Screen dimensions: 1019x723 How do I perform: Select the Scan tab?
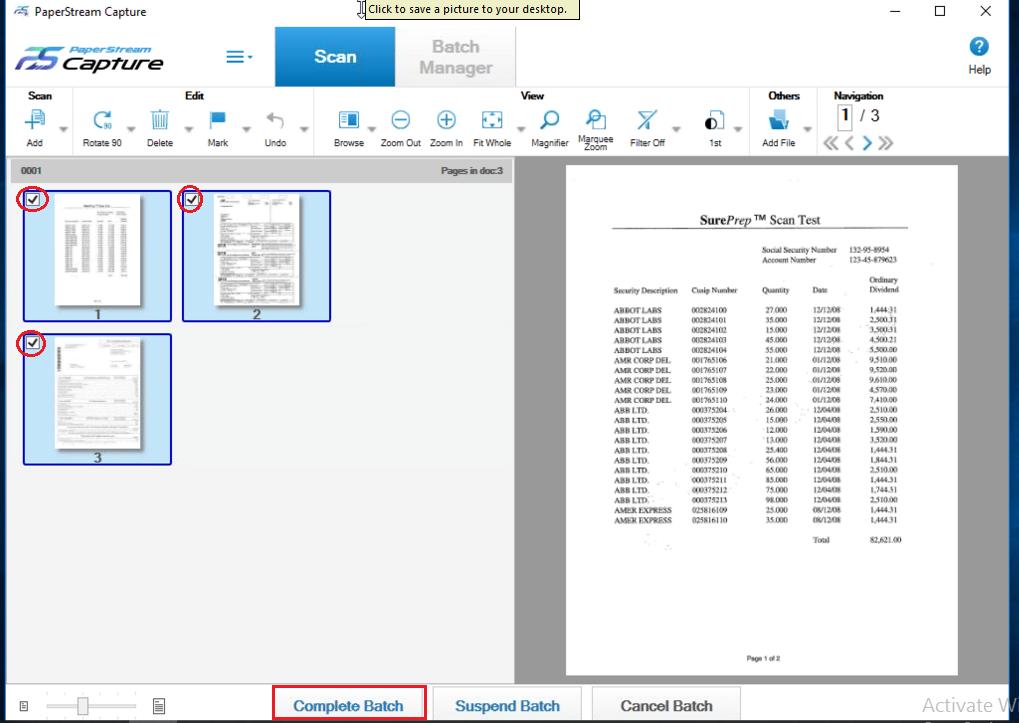(x=335, y=57)
